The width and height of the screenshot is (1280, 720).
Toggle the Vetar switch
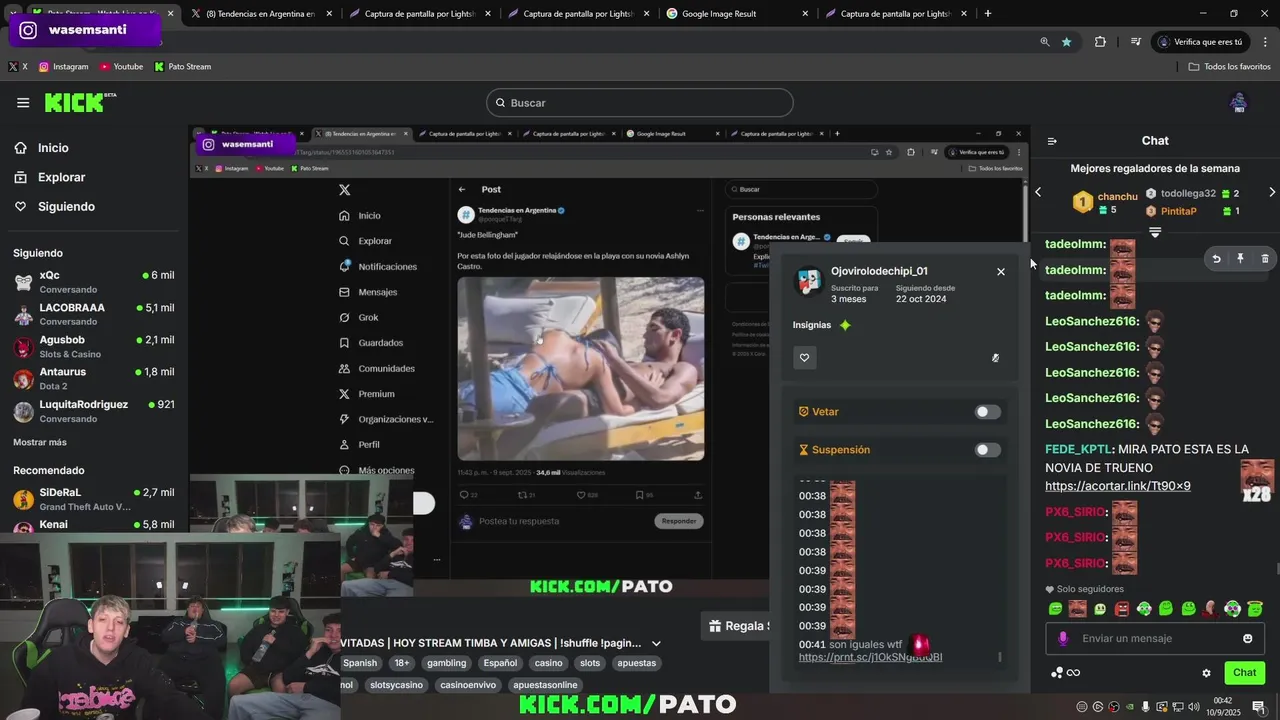987,412
